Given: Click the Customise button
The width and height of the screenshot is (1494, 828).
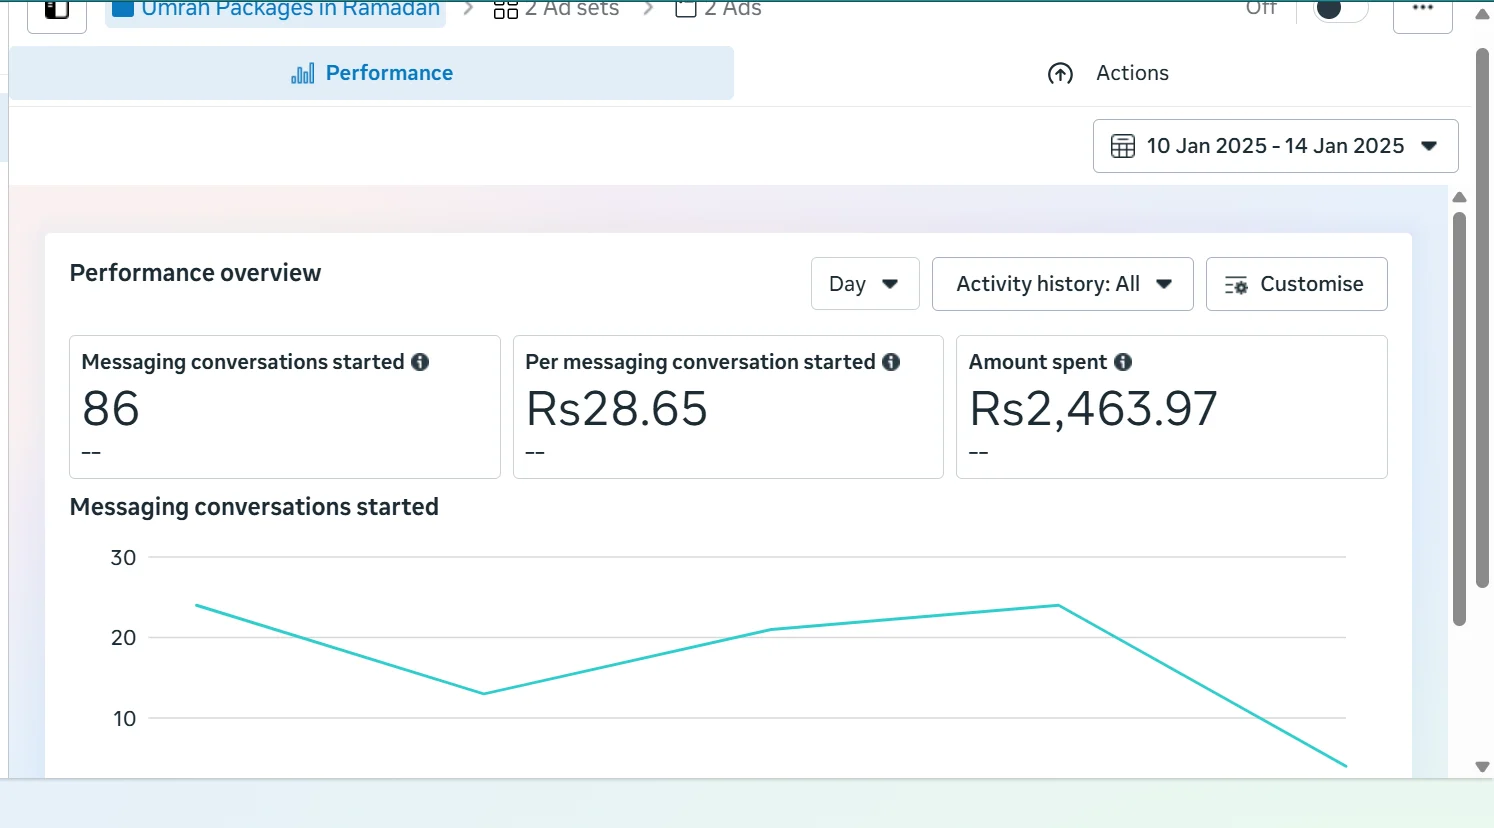Looking at the screenshot, I should tap(1296, 284).
